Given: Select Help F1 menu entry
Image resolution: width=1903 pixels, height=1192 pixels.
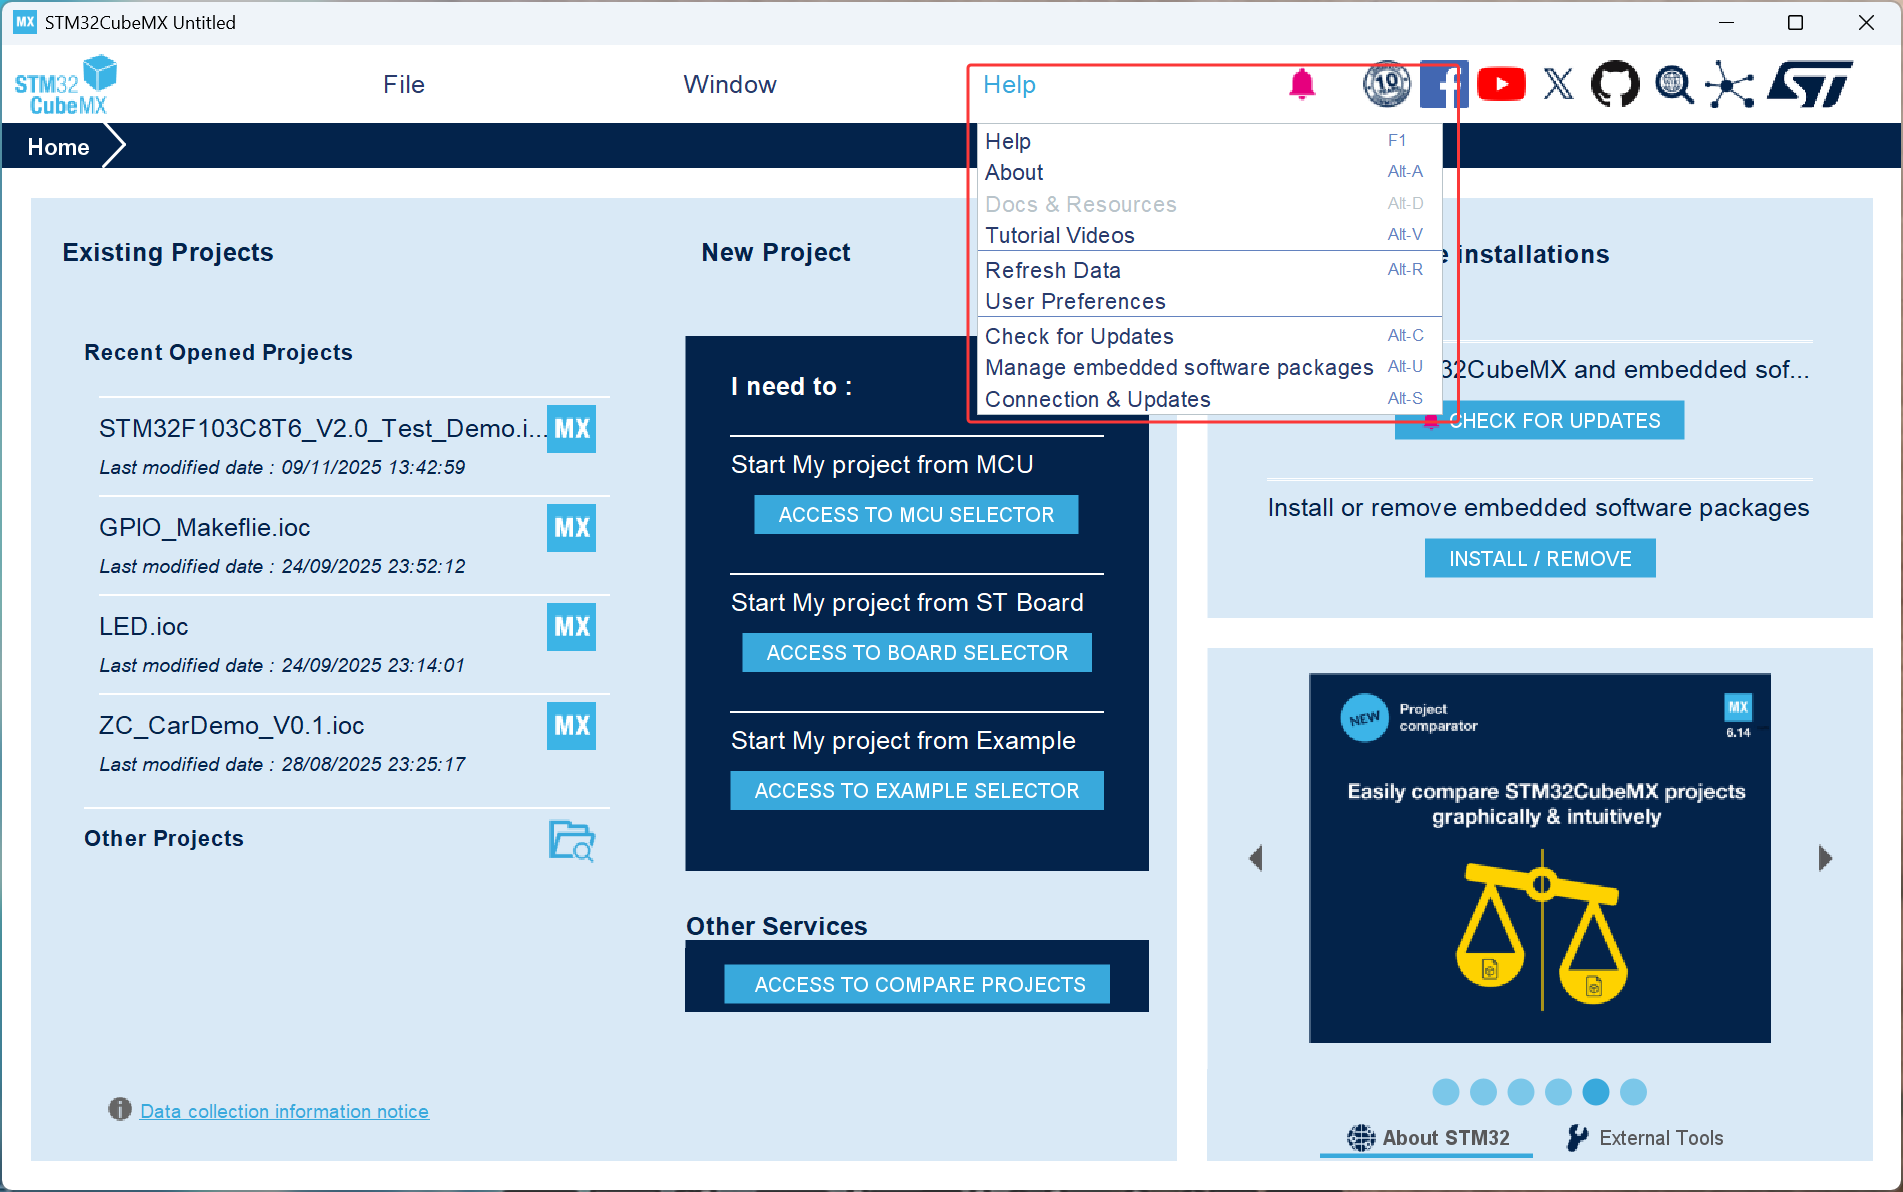Looking at the screenshot, I should click(1209, 141).
